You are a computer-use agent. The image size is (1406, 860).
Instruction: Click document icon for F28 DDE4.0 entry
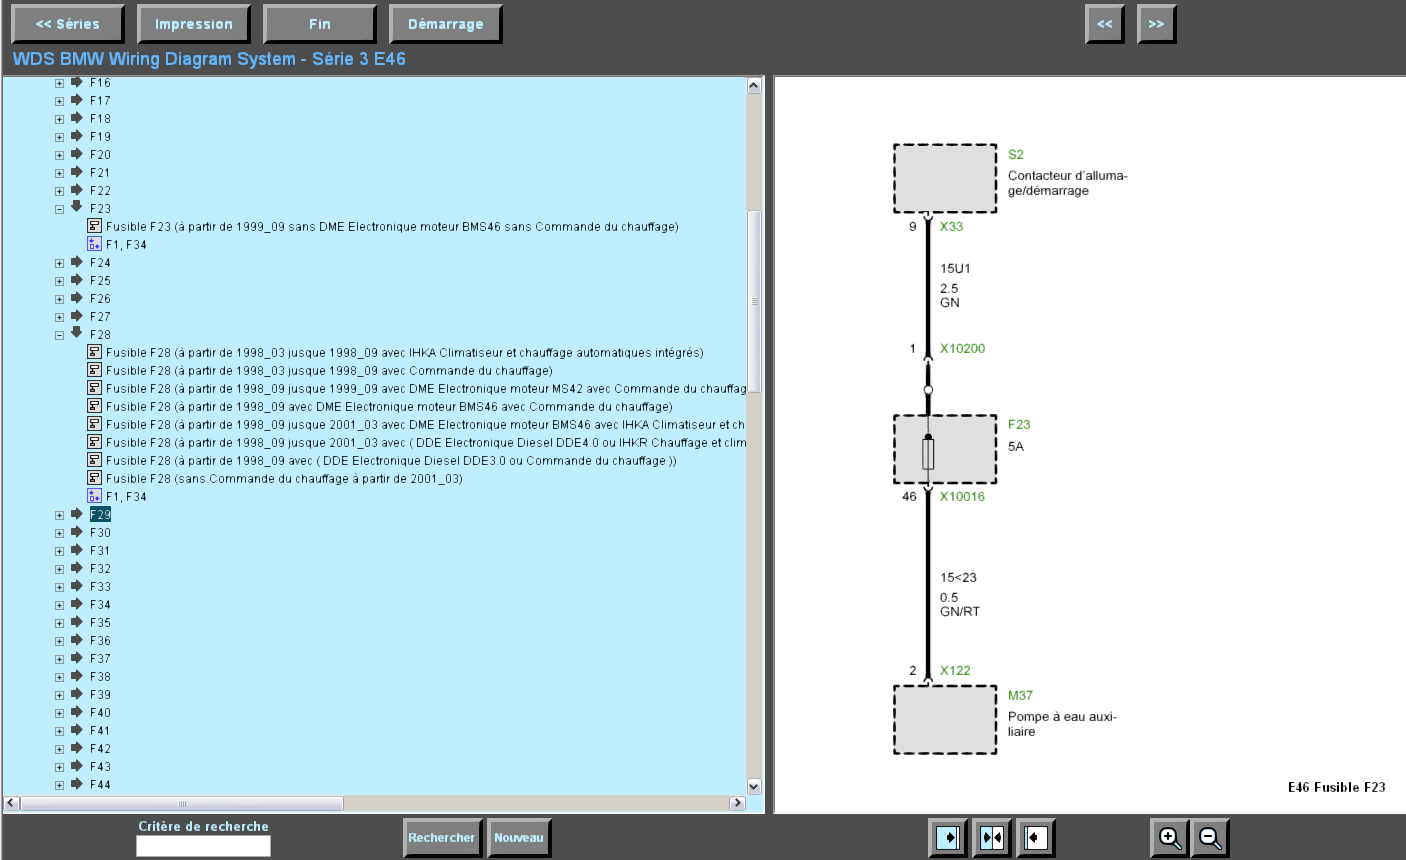94,442
